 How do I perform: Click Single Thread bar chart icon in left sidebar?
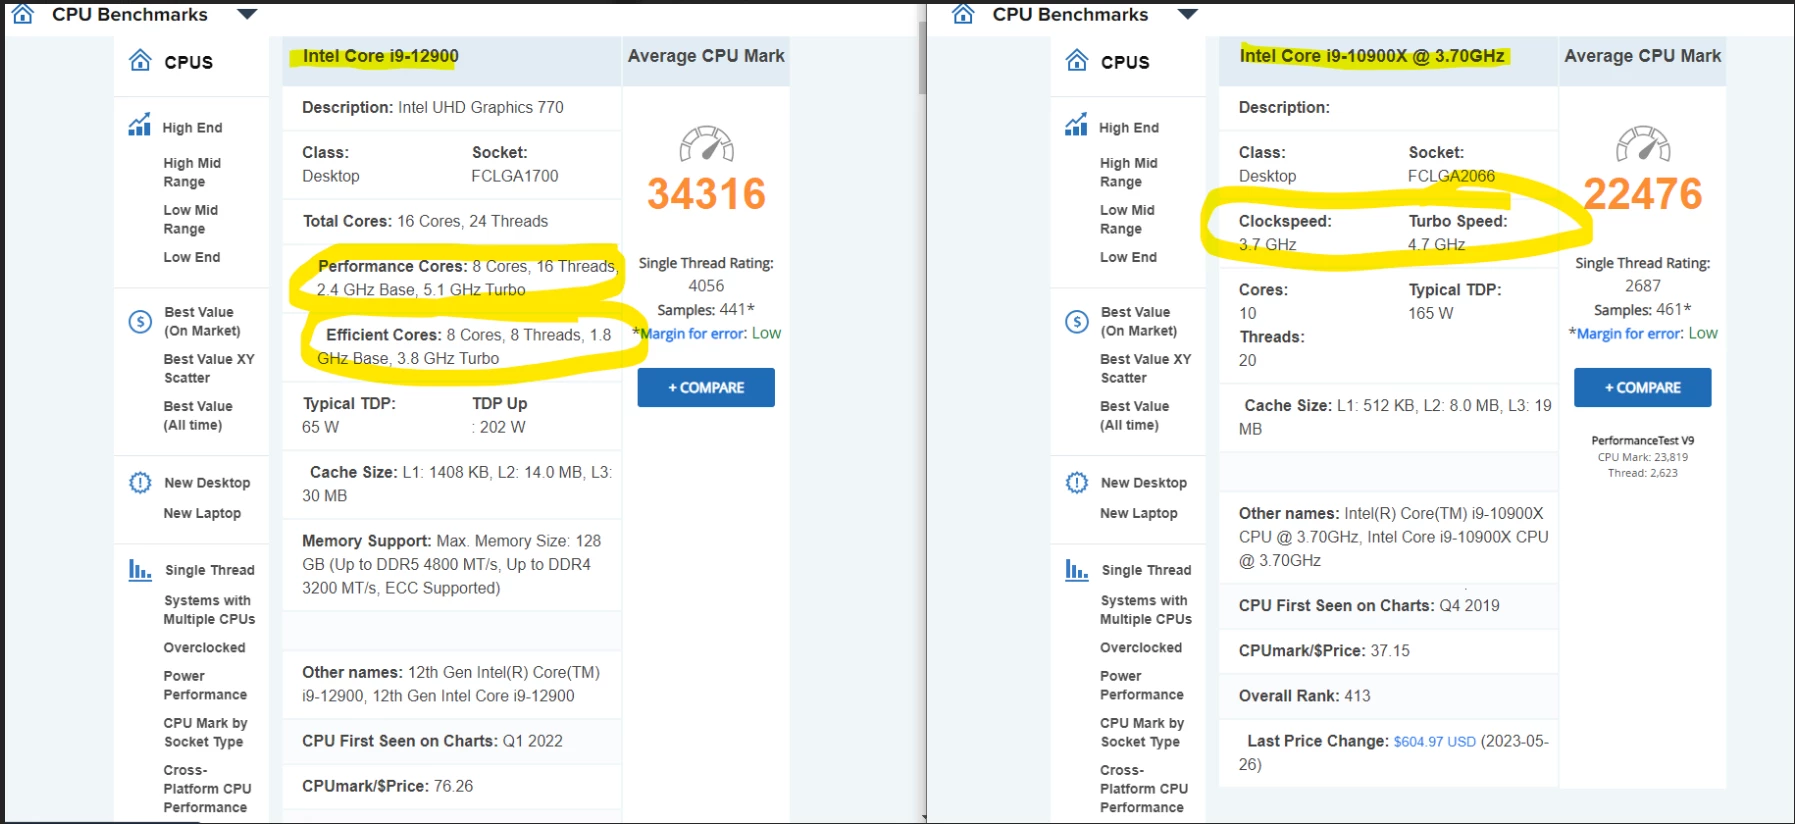[140, 570]
